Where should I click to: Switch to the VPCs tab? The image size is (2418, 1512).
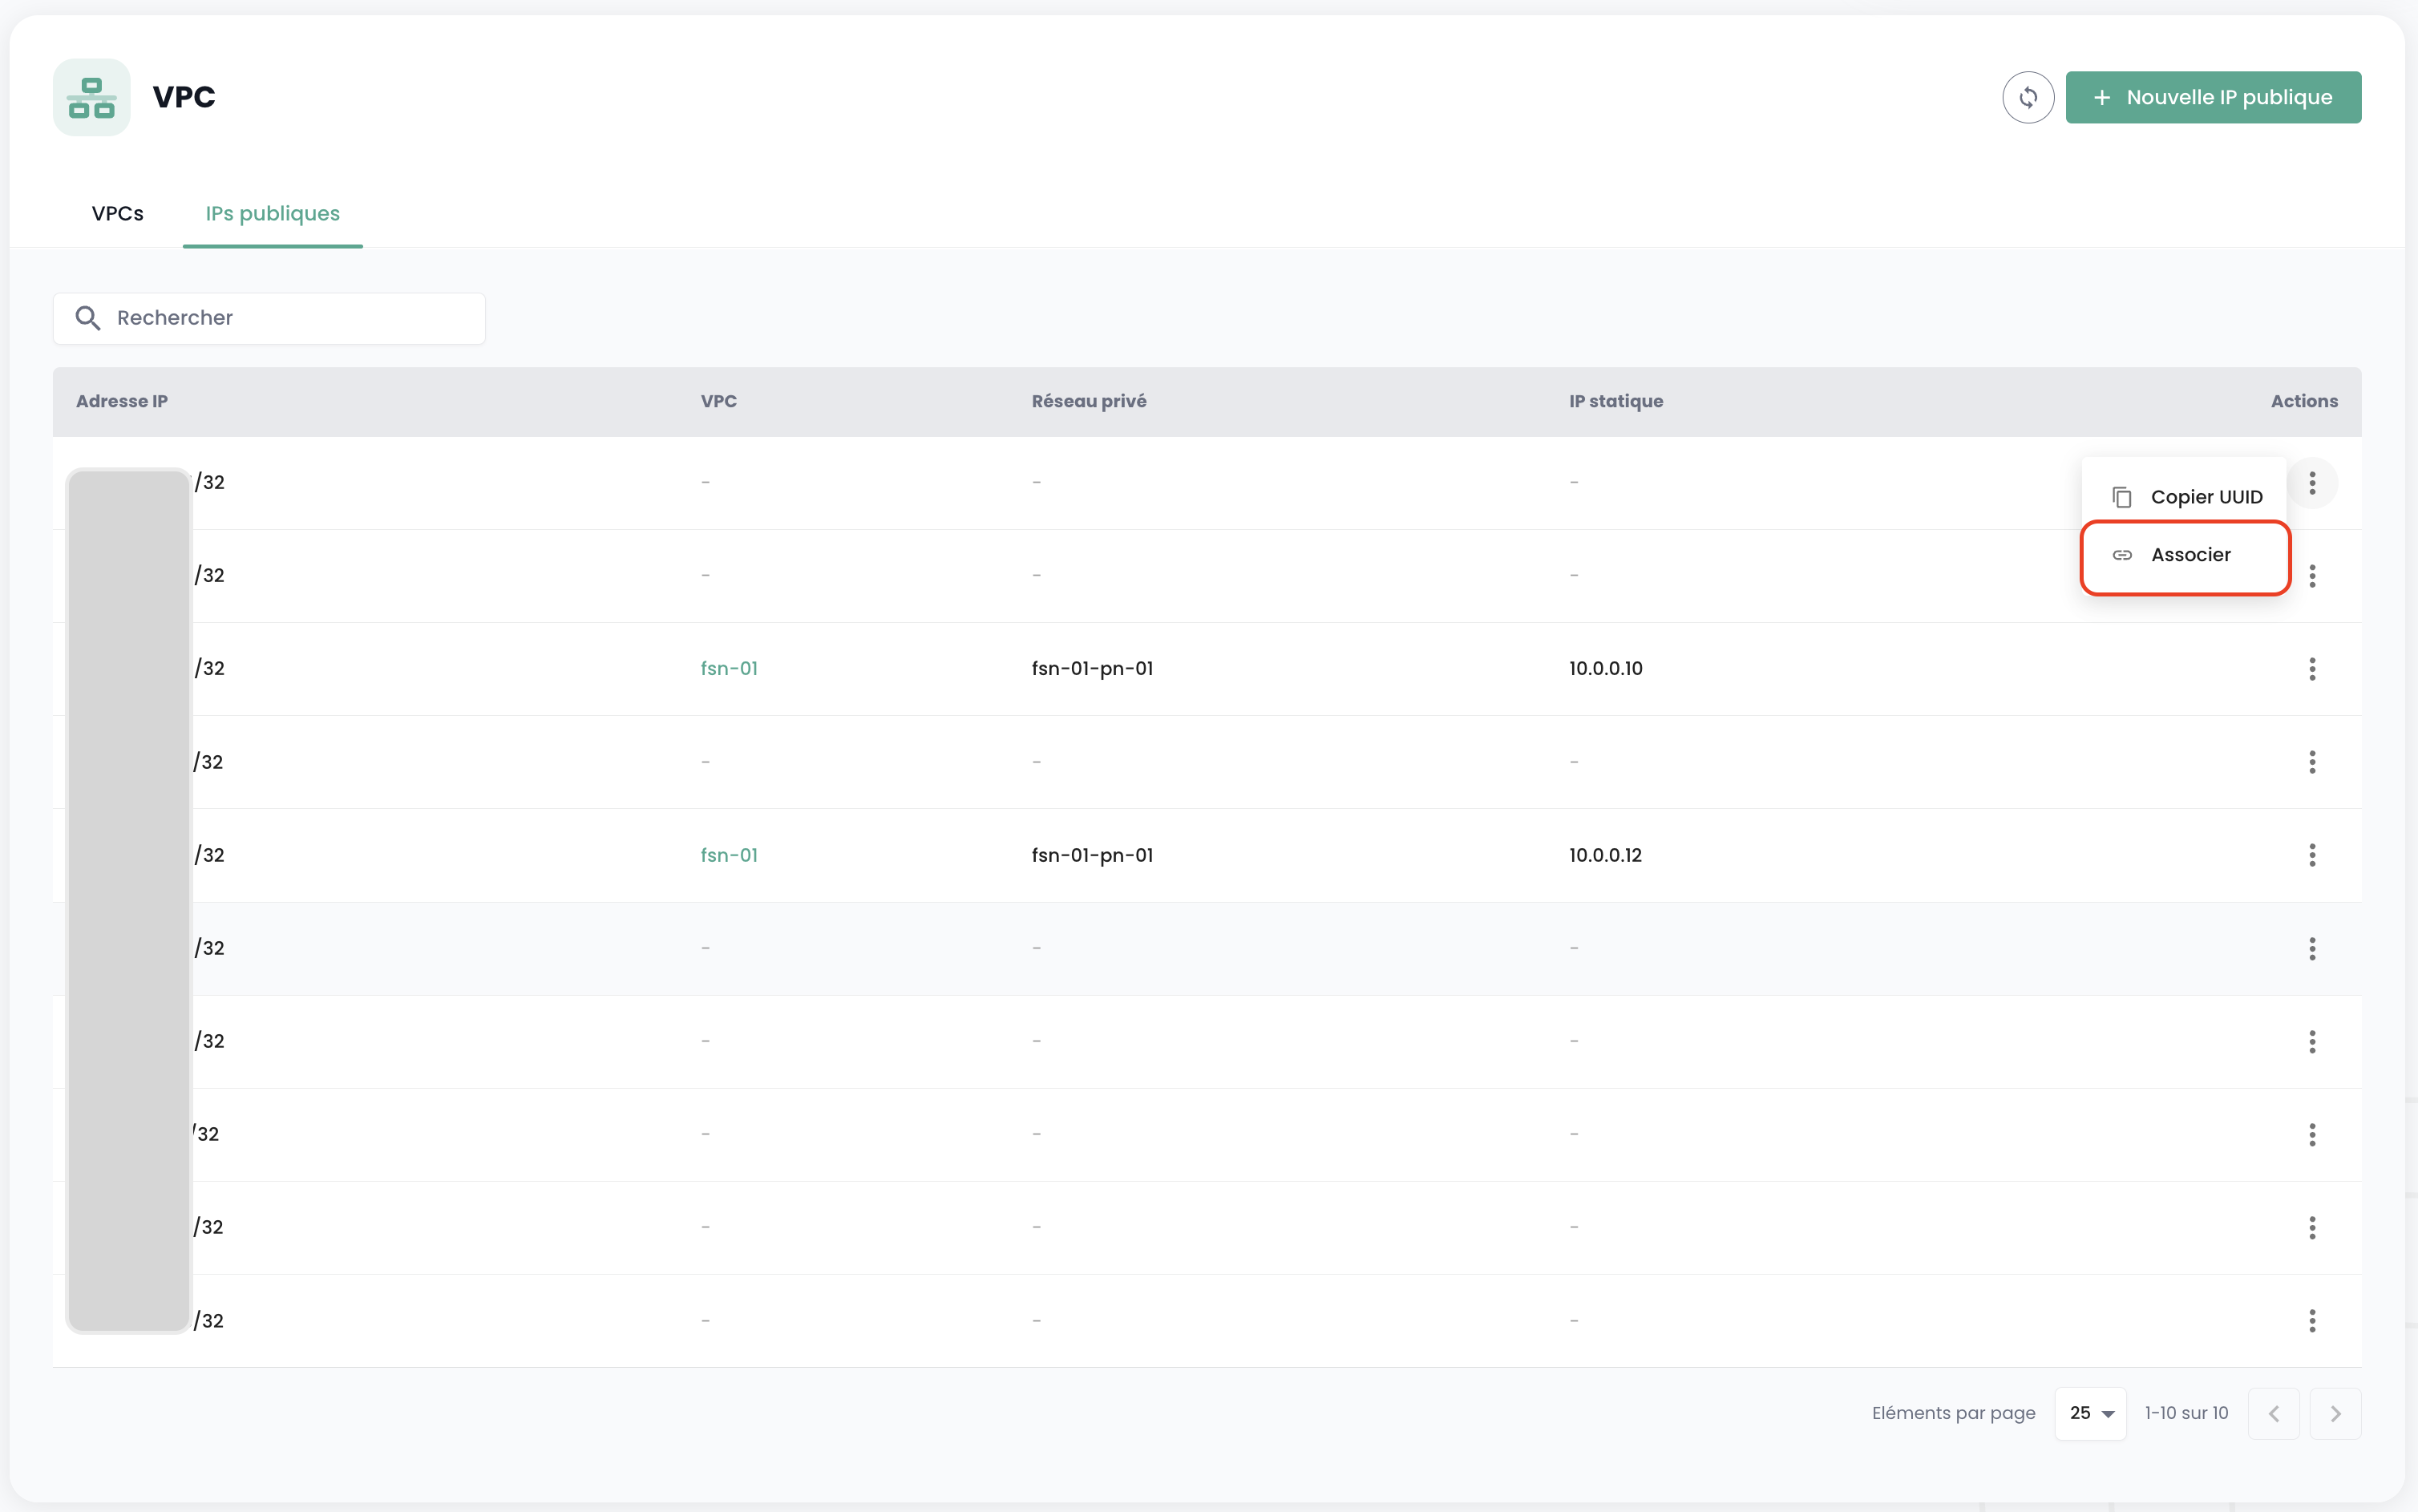pyautogui.click(x=117, y=213)
